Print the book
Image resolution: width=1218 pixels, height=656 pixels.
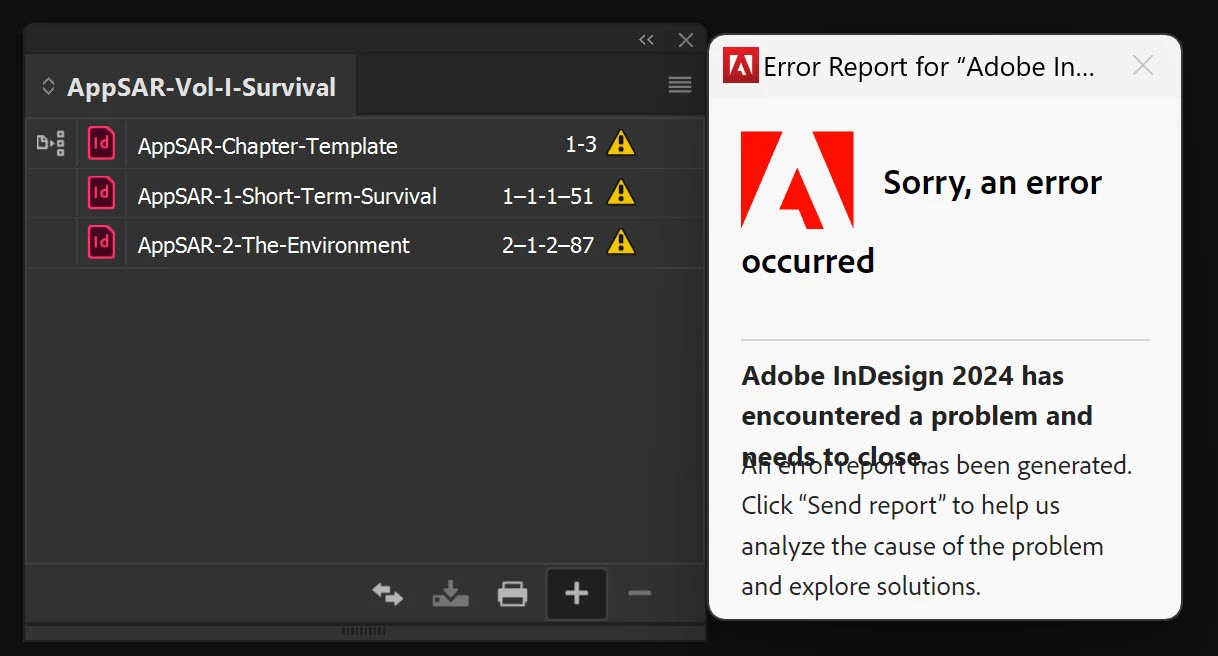point(512,595)
